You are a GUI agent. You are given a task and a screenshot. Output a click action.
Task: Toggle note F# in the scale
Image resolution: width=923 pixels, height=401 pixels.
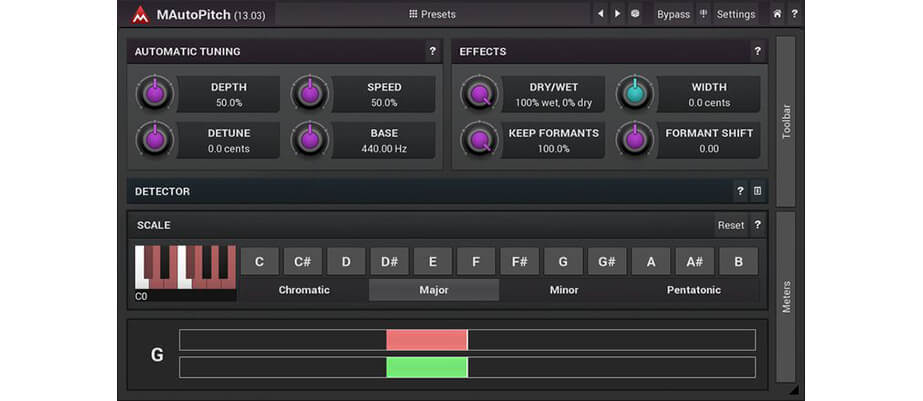pos(519,261)
